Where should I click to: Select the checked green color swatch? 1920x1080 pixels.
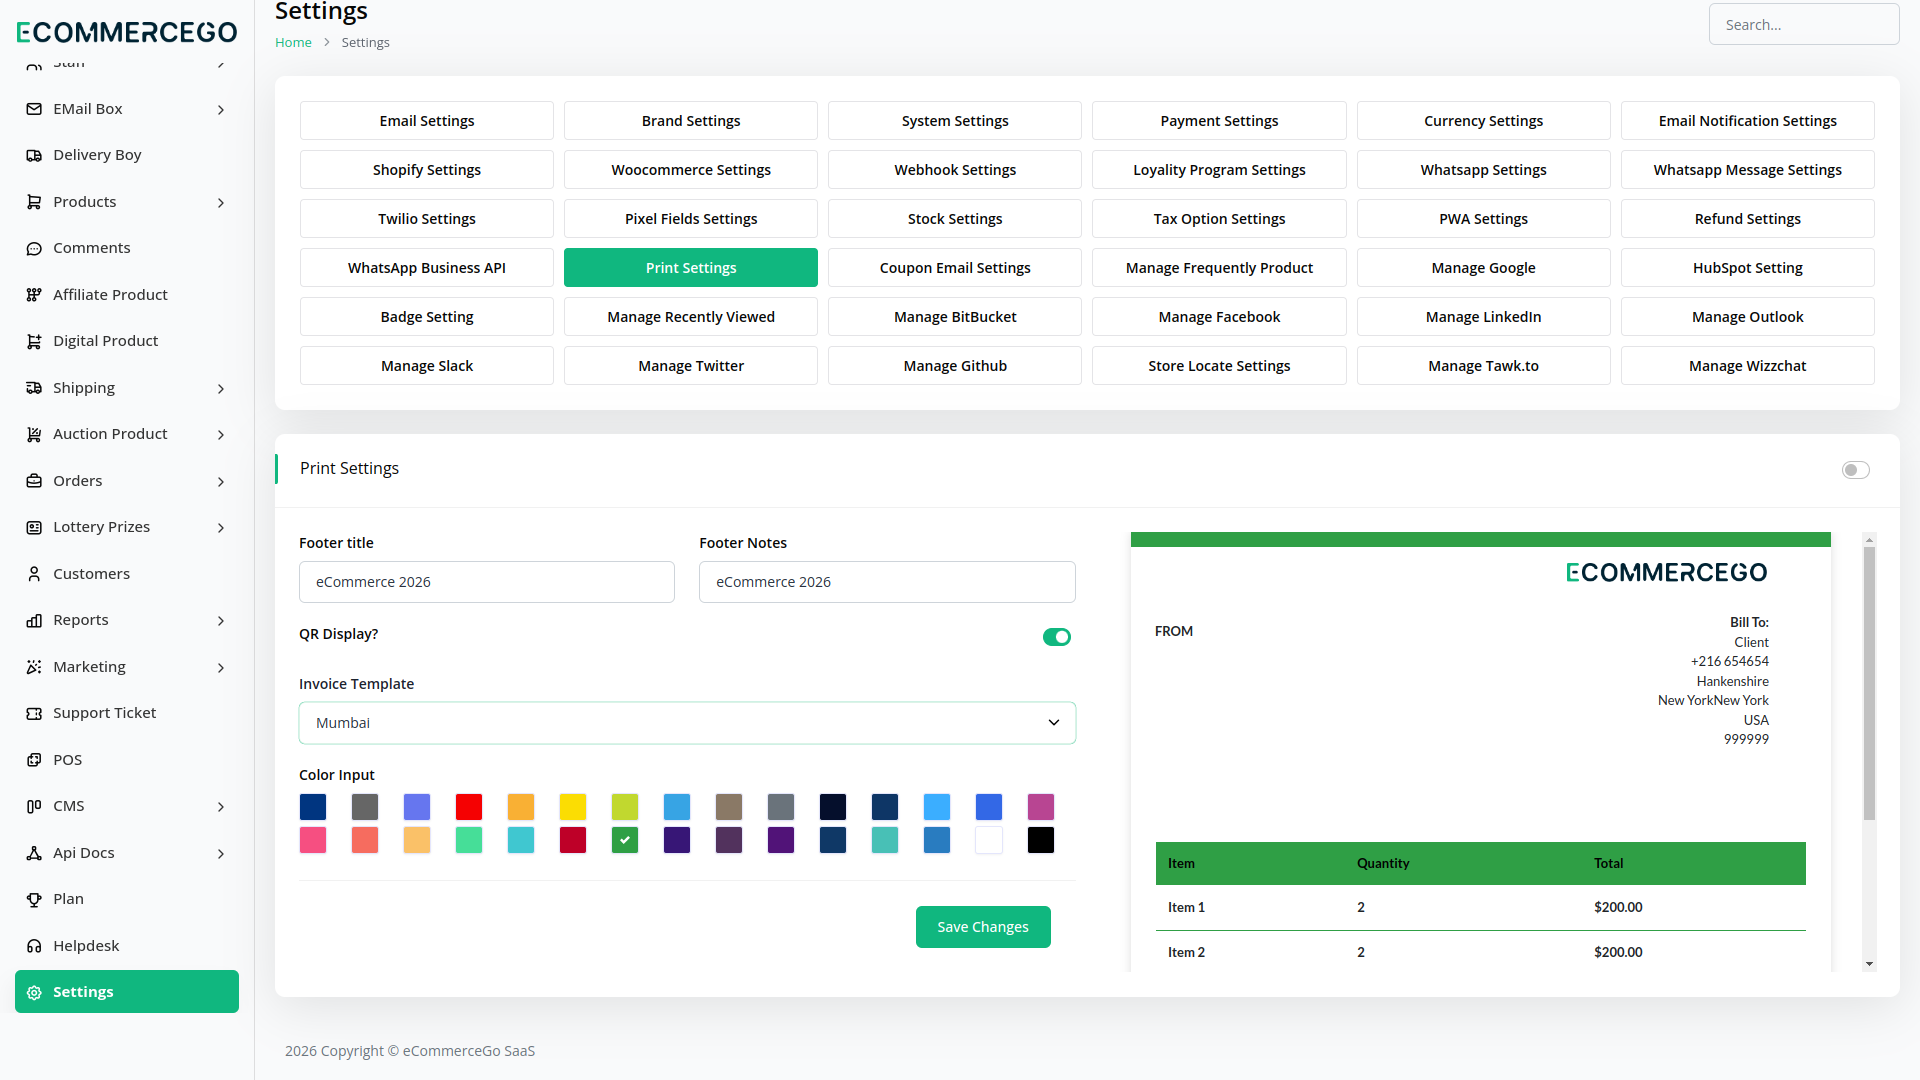[x=625, y=840]
